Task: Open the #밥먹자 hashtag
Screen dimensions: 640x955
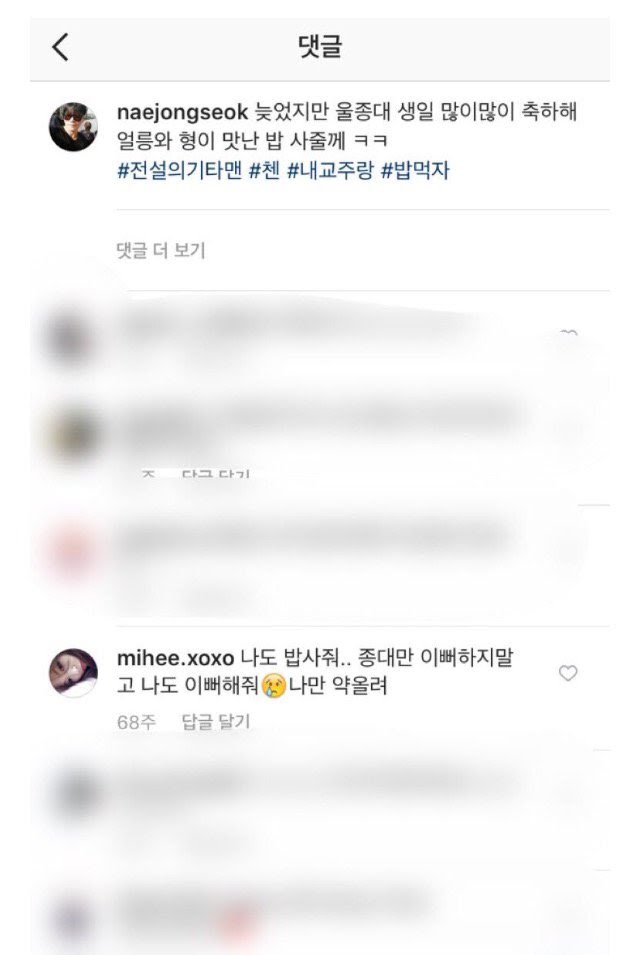Action: pyautogui.click(x=415, y=170)
